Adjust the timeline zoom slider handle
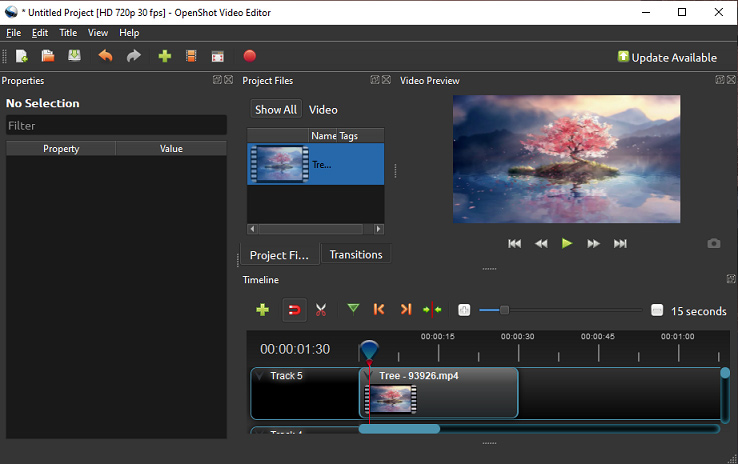 pos(504,310)
